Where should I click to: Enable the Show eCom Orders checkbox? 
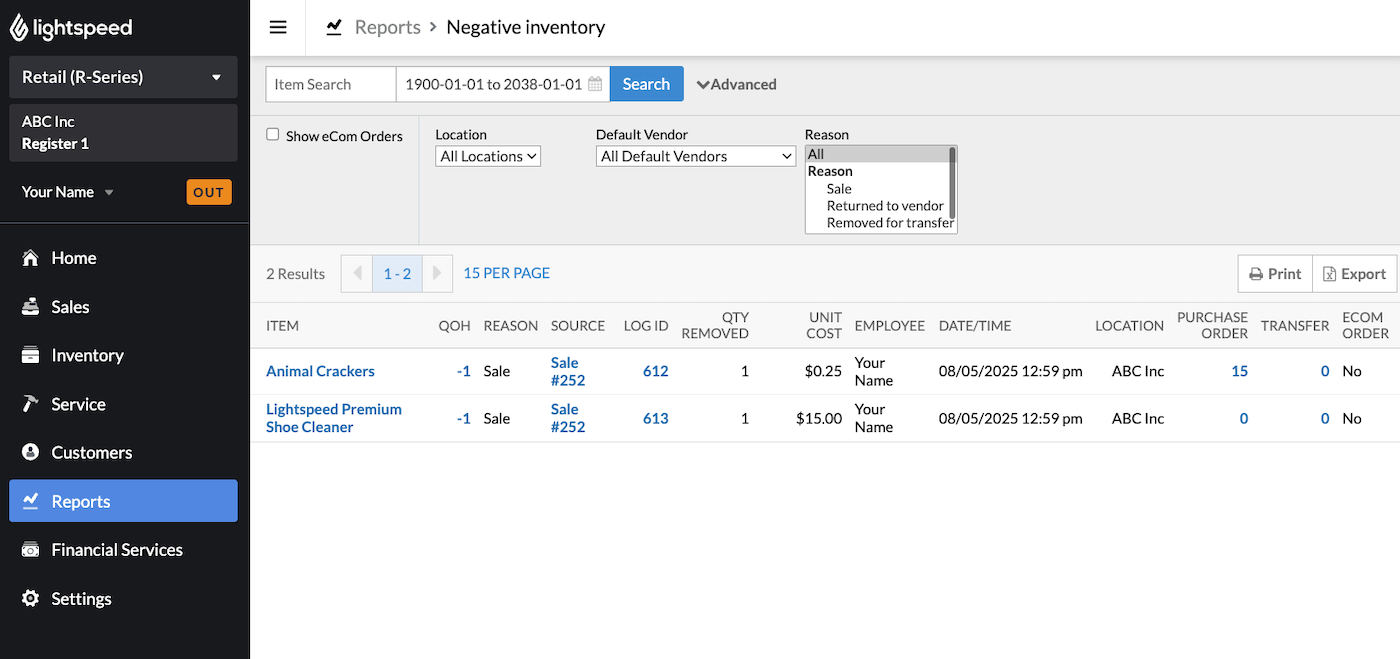(272, 135)
